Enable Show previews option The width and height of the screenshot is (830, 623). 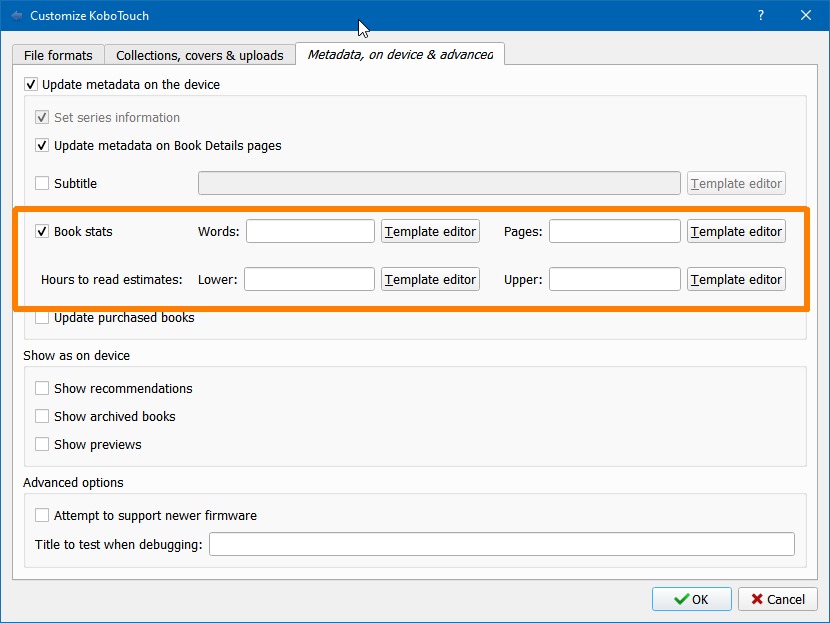pos(42,444)
